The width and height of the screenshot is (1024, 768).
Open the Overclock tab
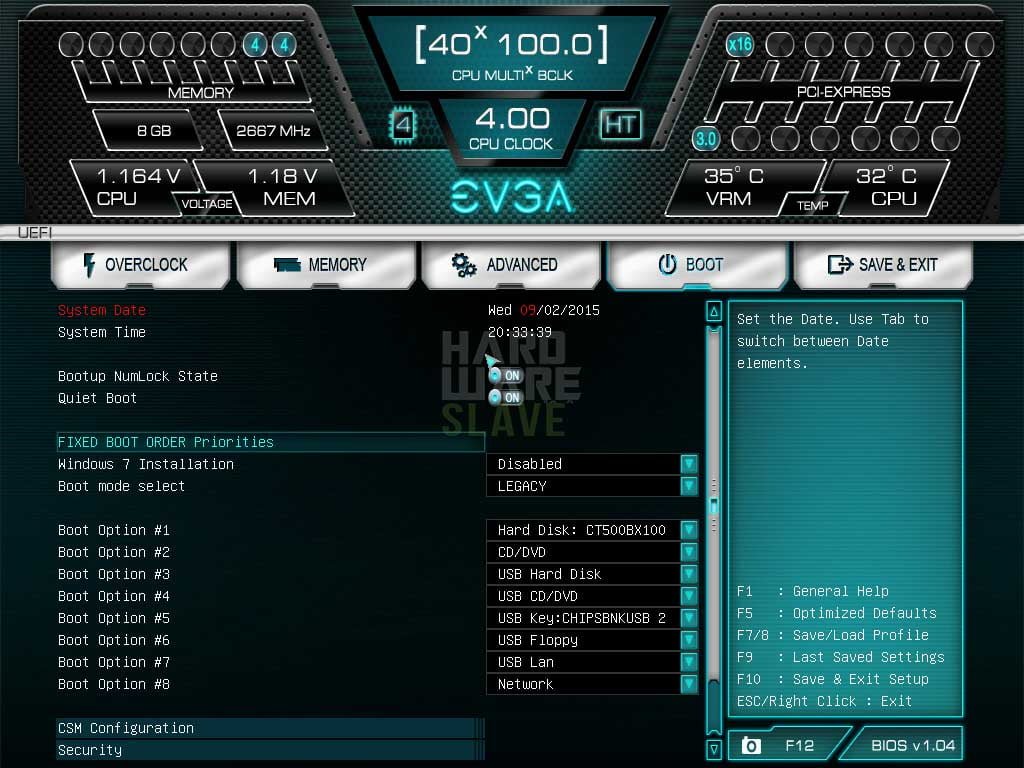click(140, 264)
